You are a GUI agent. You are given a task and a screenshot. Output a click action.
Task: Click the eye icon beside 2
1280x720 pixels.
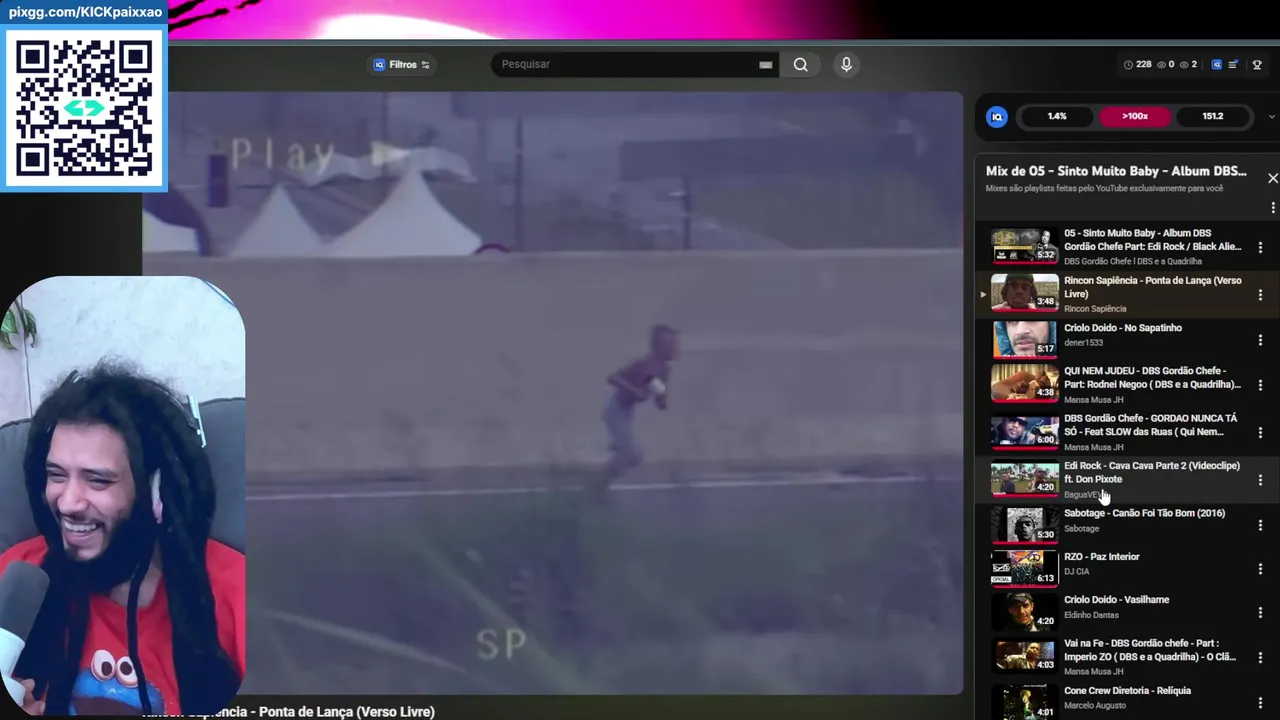tap(1184, 64)
